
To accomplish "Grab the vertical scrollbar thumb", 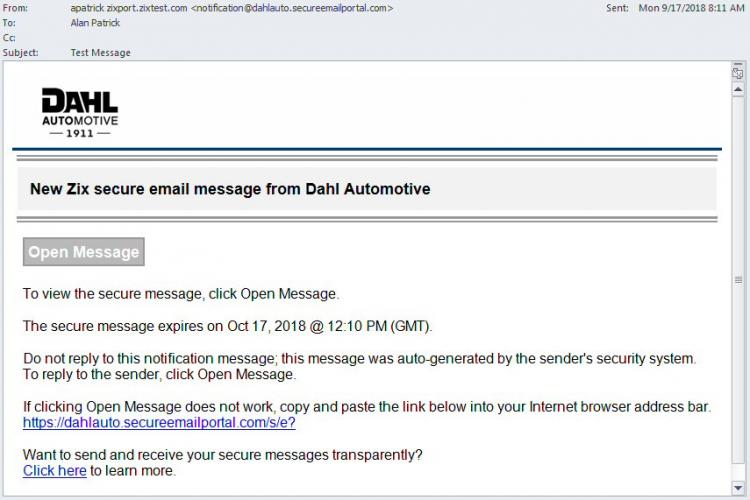I will tap(738, 280).
